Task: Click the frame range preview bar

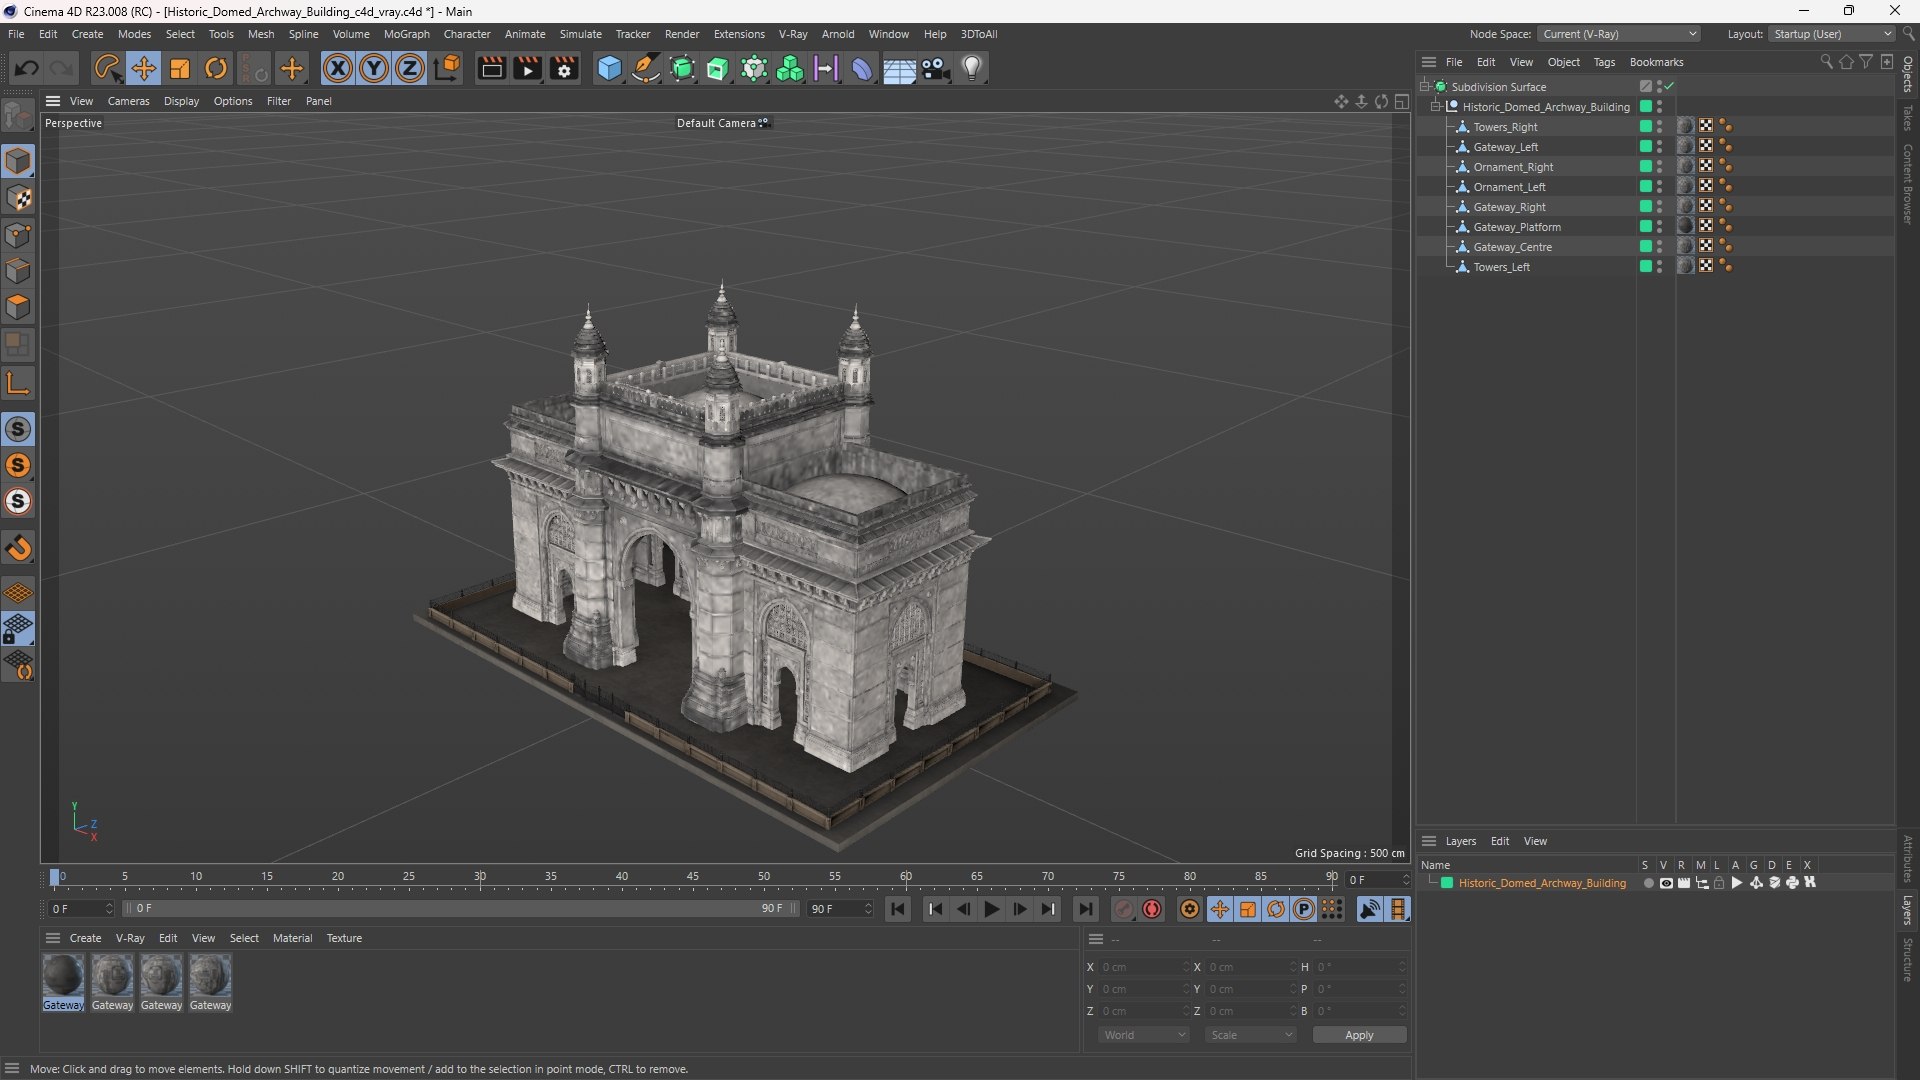Action: pos(460,909)
